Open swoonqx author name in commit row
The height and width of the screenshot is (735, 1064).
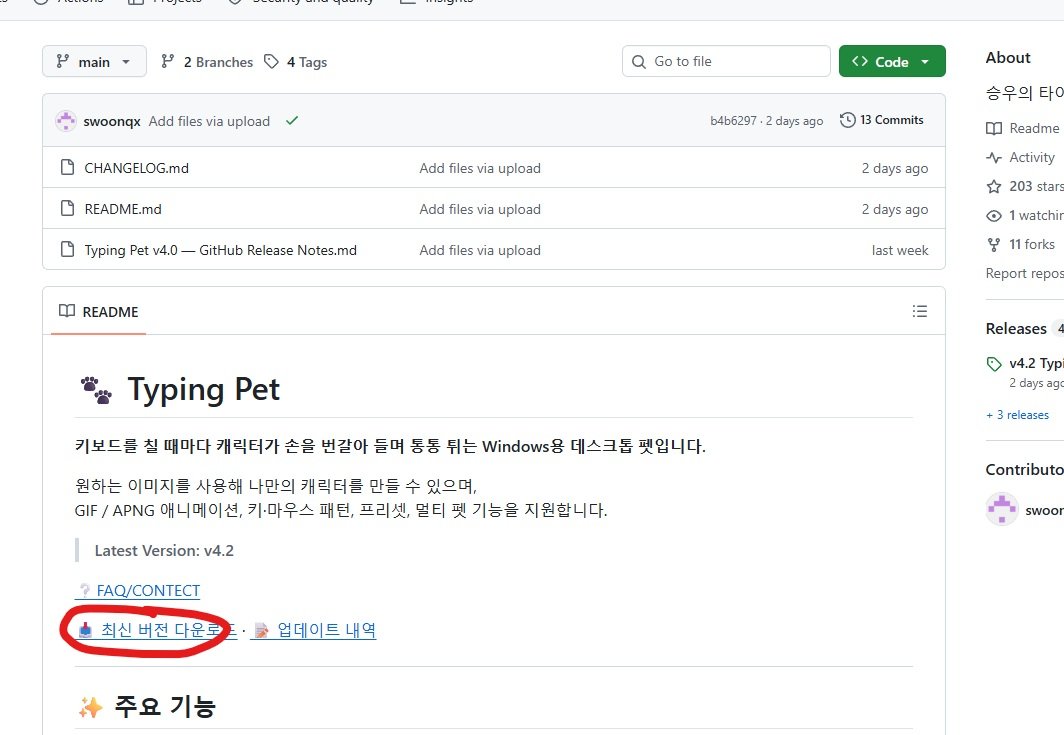(112, 121)
